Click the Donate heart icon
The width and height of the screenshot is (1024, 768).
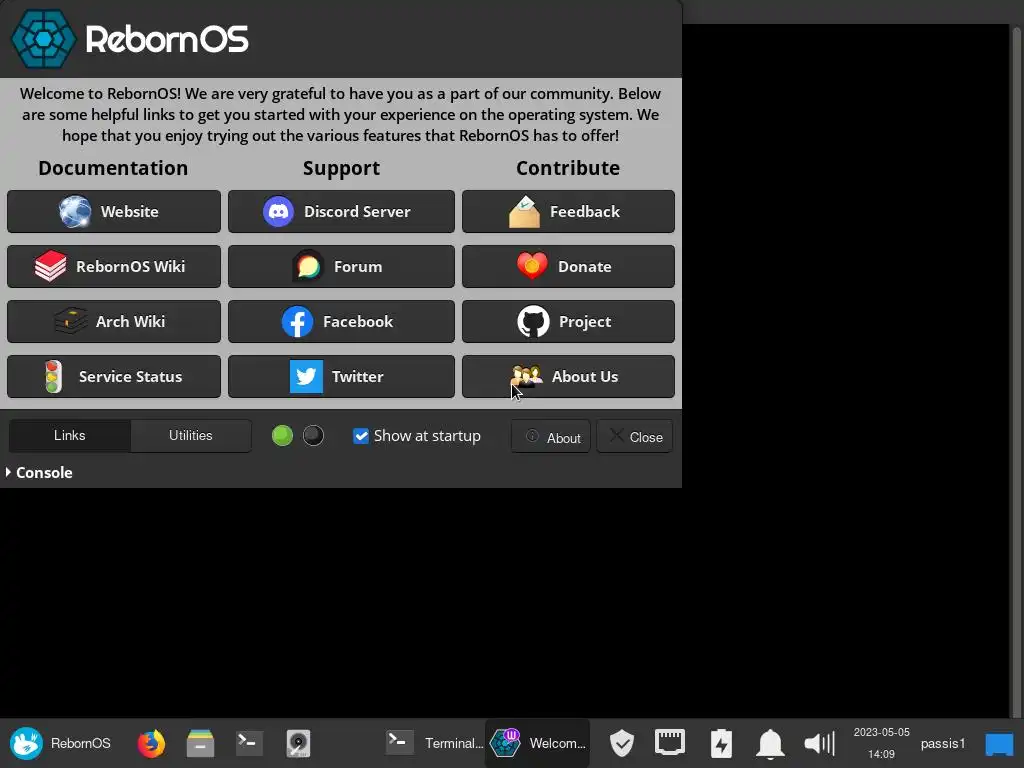(x=532, y=266)
